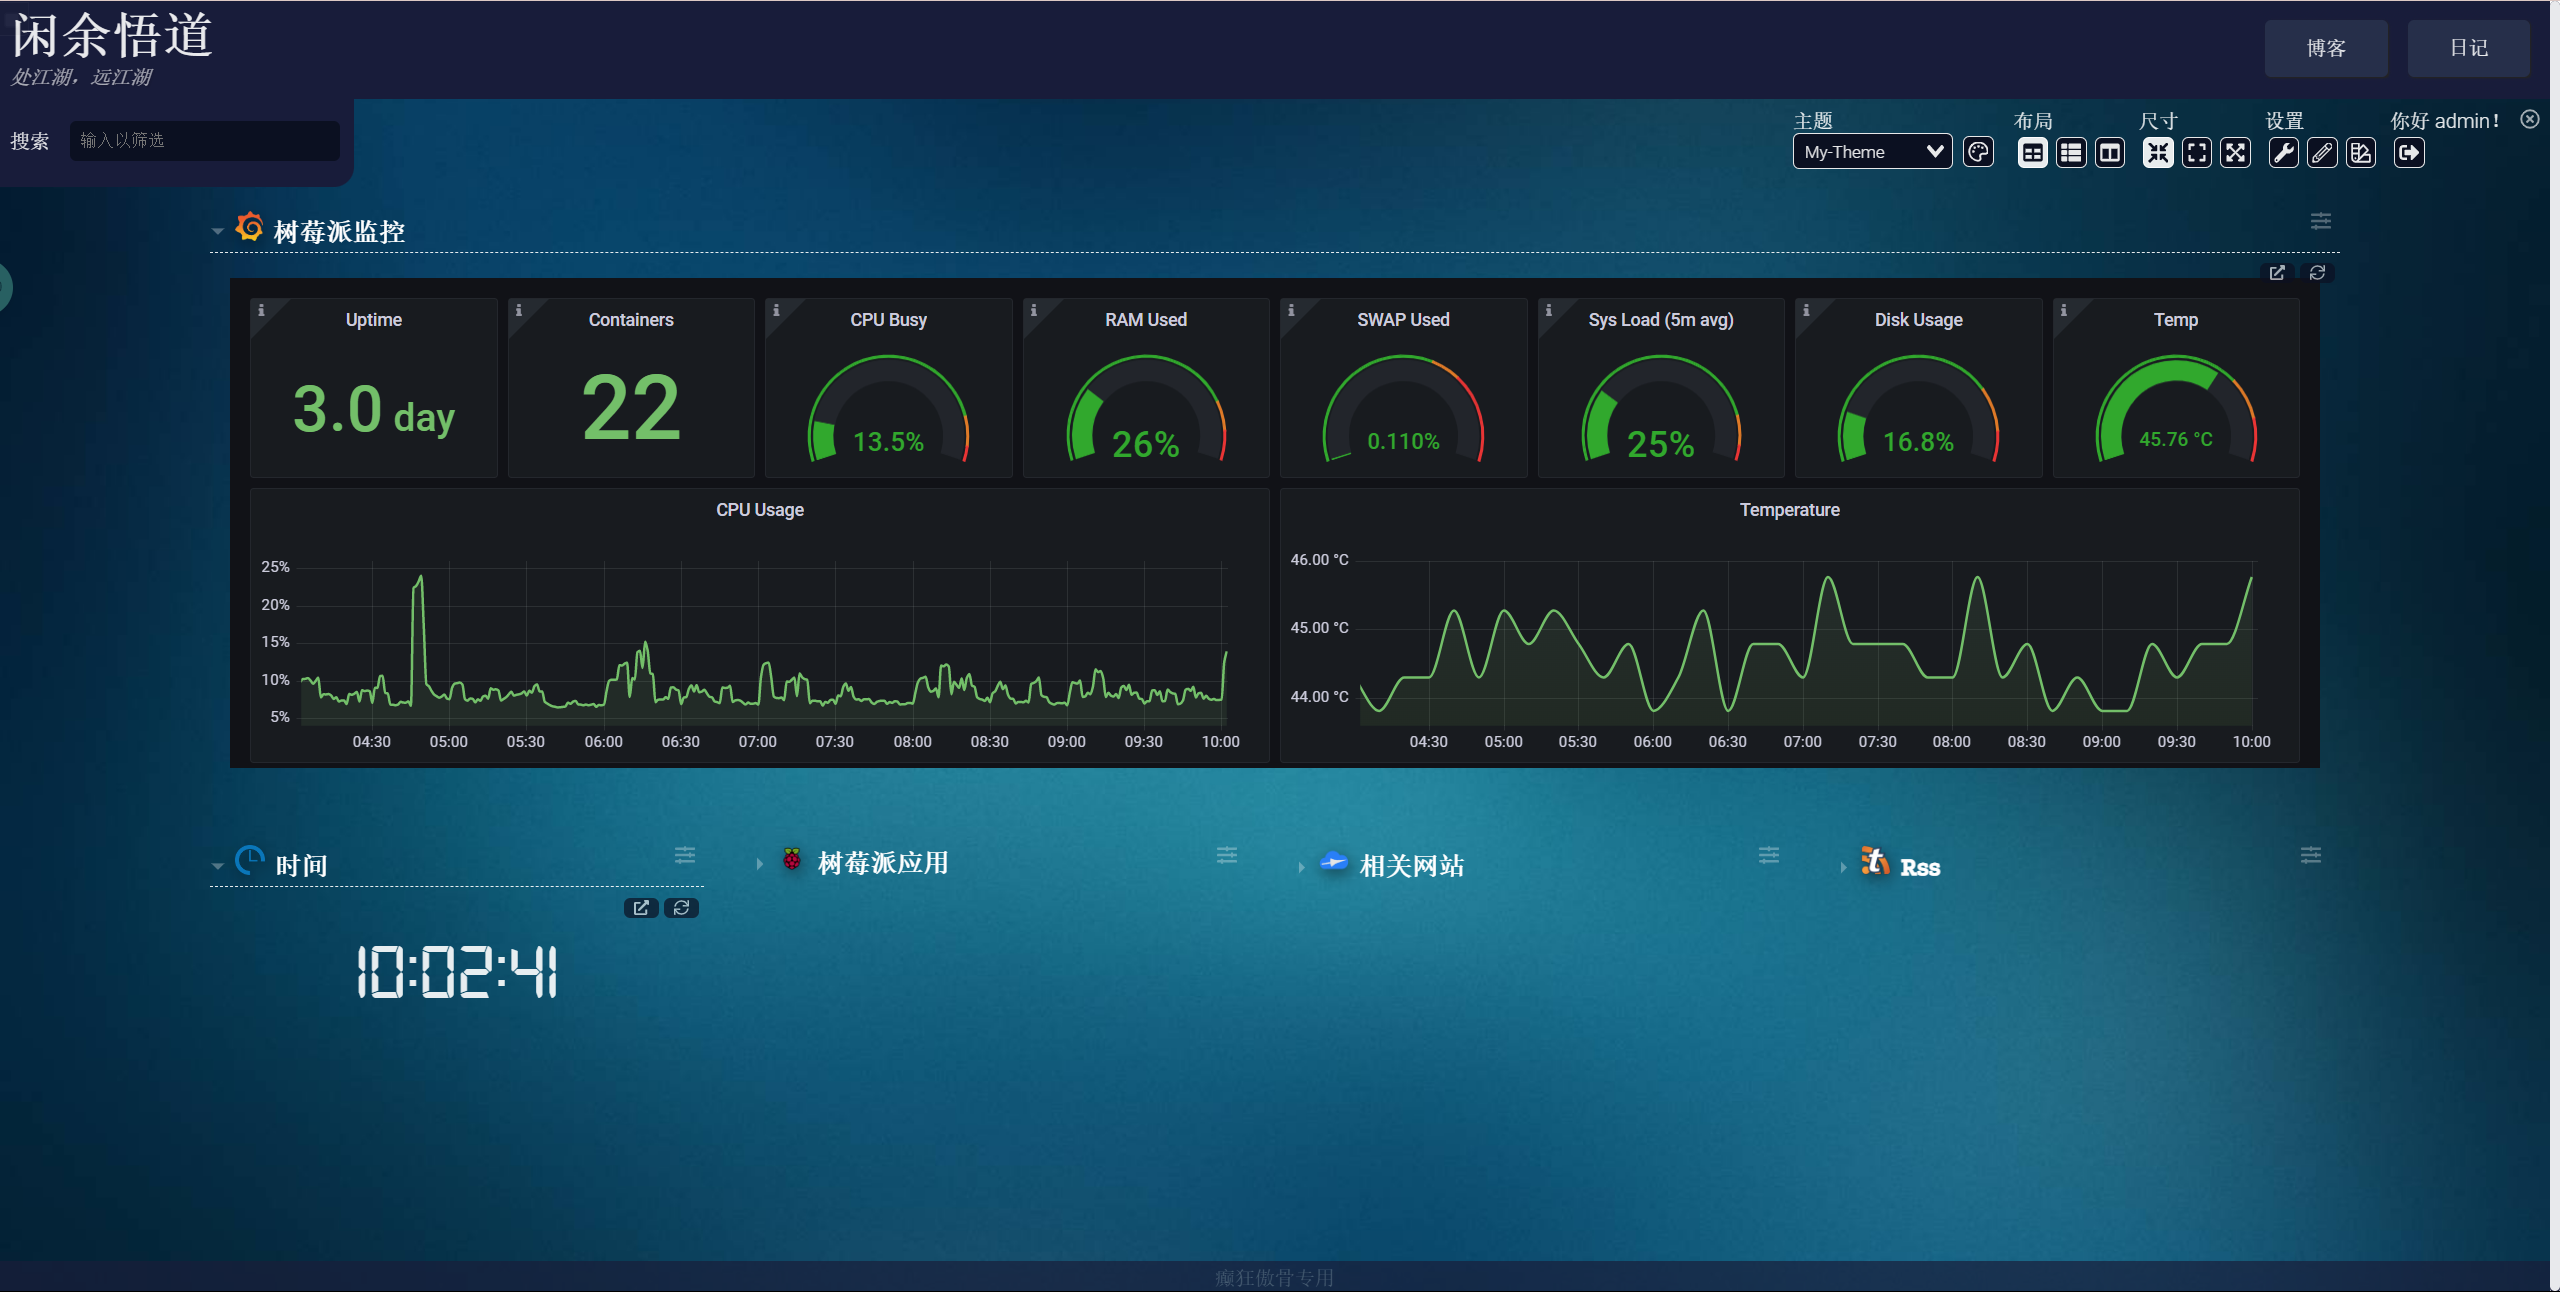Open the monitoring panel in new window
This screenshot has width=2560, height=1292.
[2277, 273]
